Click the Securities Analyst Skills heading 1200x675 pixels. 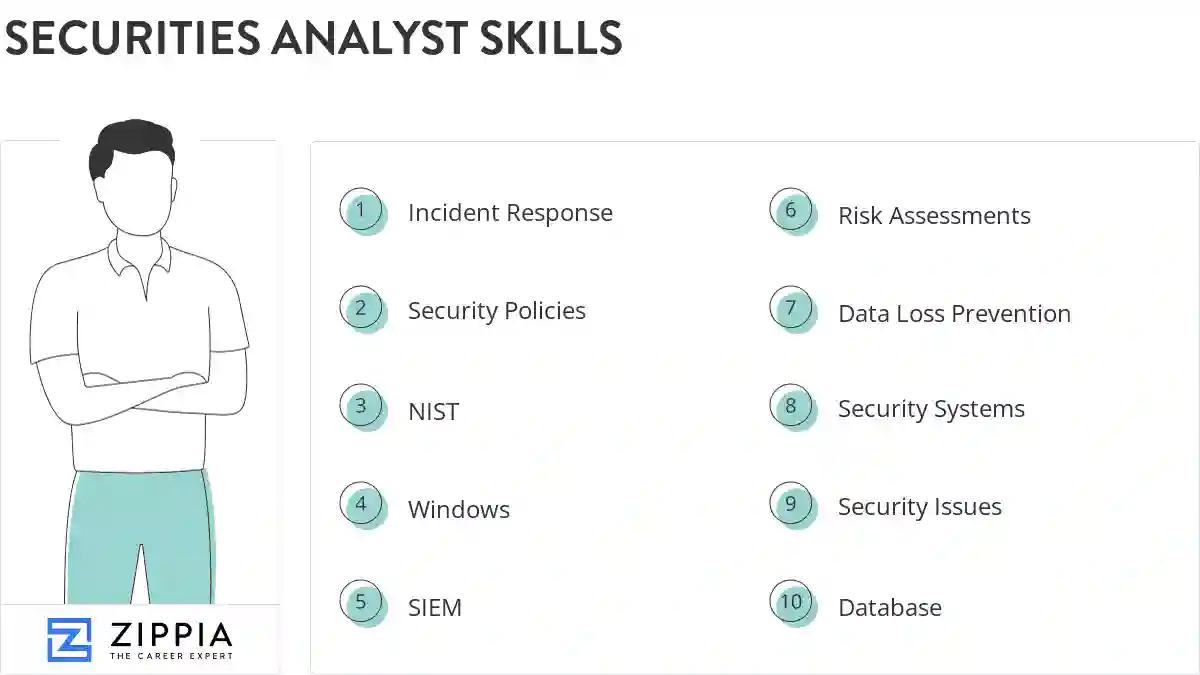(313, 38)
